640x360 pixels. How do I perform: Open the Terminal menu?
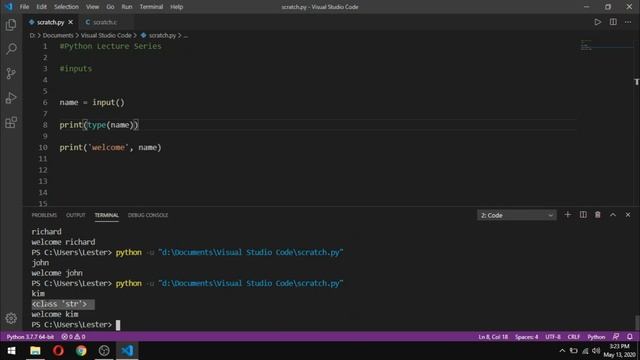[151, 7]
